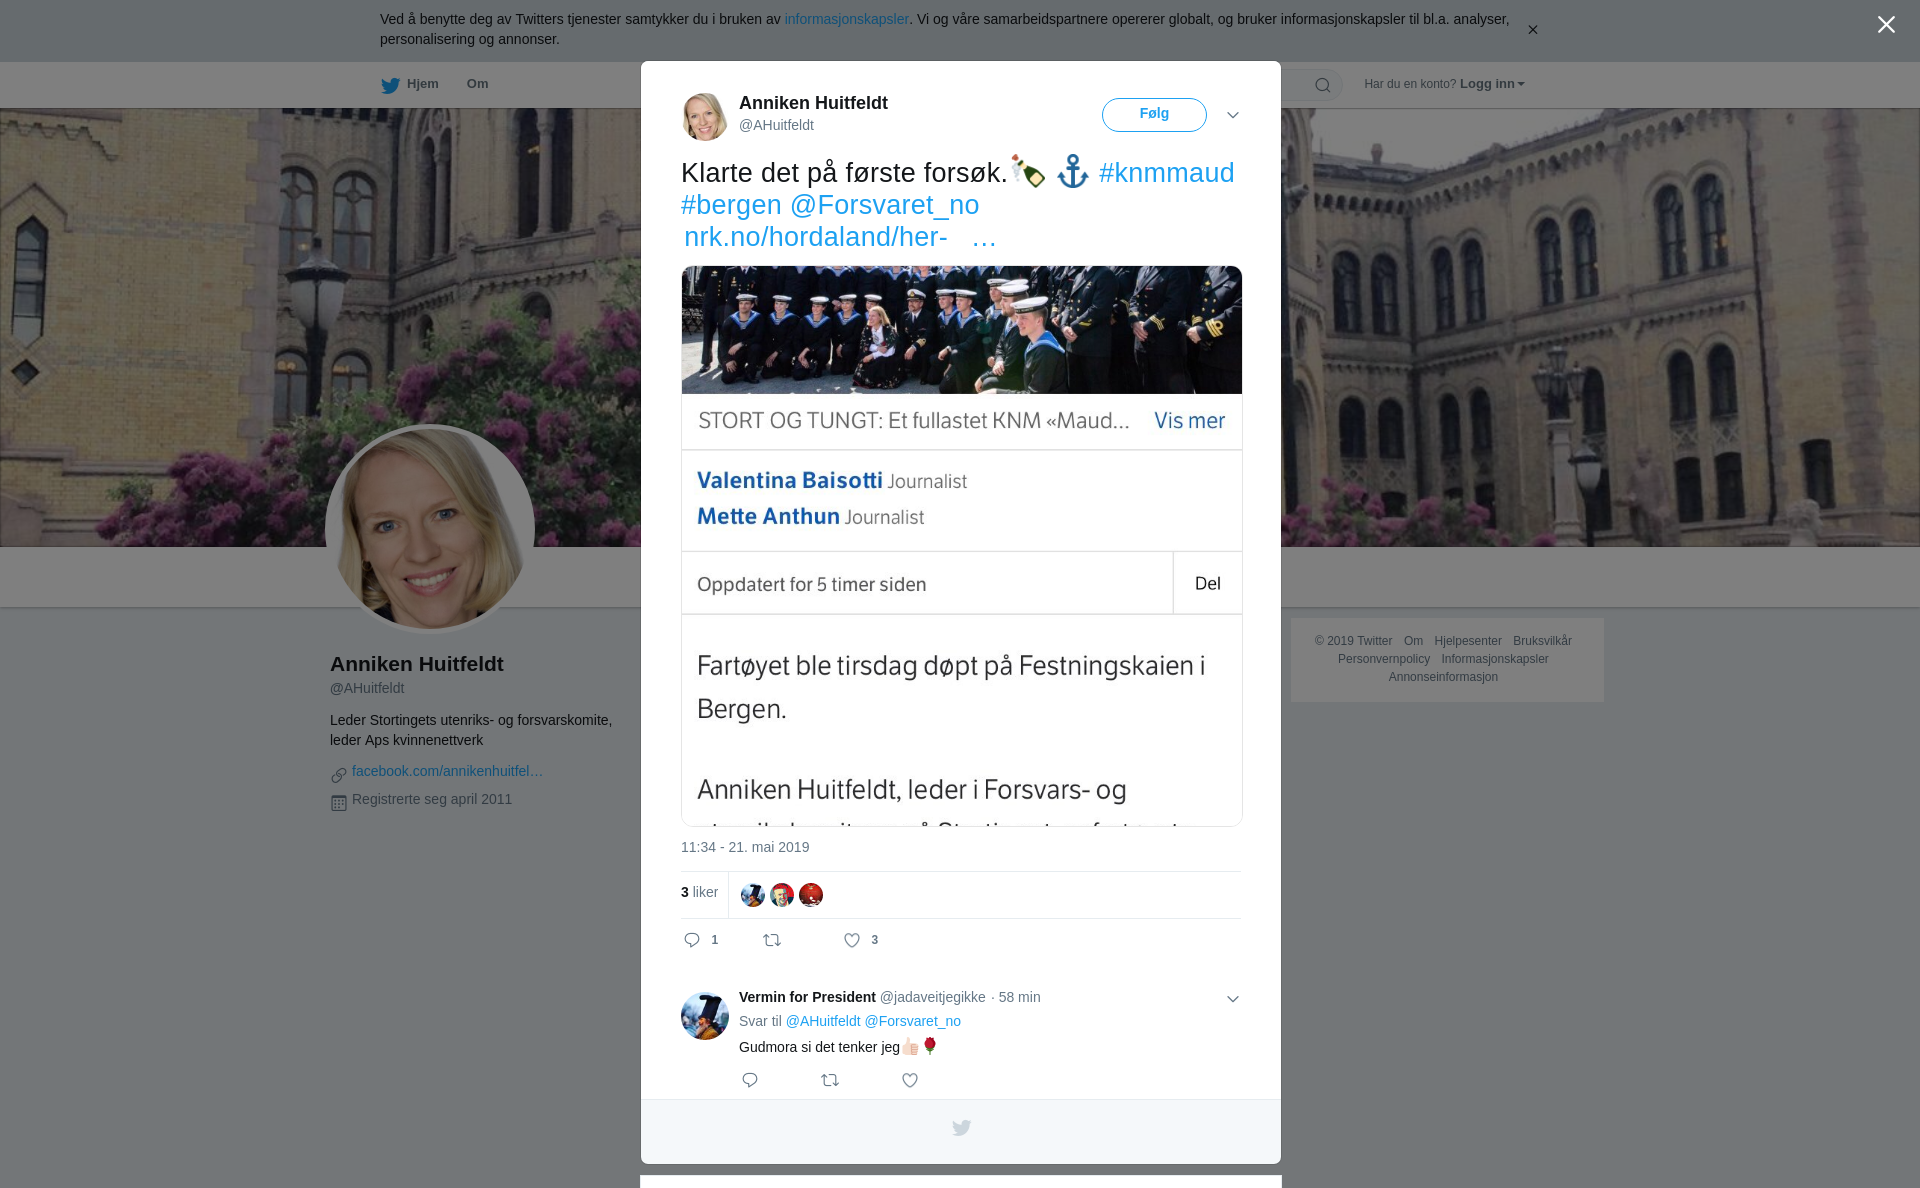Open the tweet options chevron menu
This screenshot has height=1188, width=1920.
click(1233, 115)
